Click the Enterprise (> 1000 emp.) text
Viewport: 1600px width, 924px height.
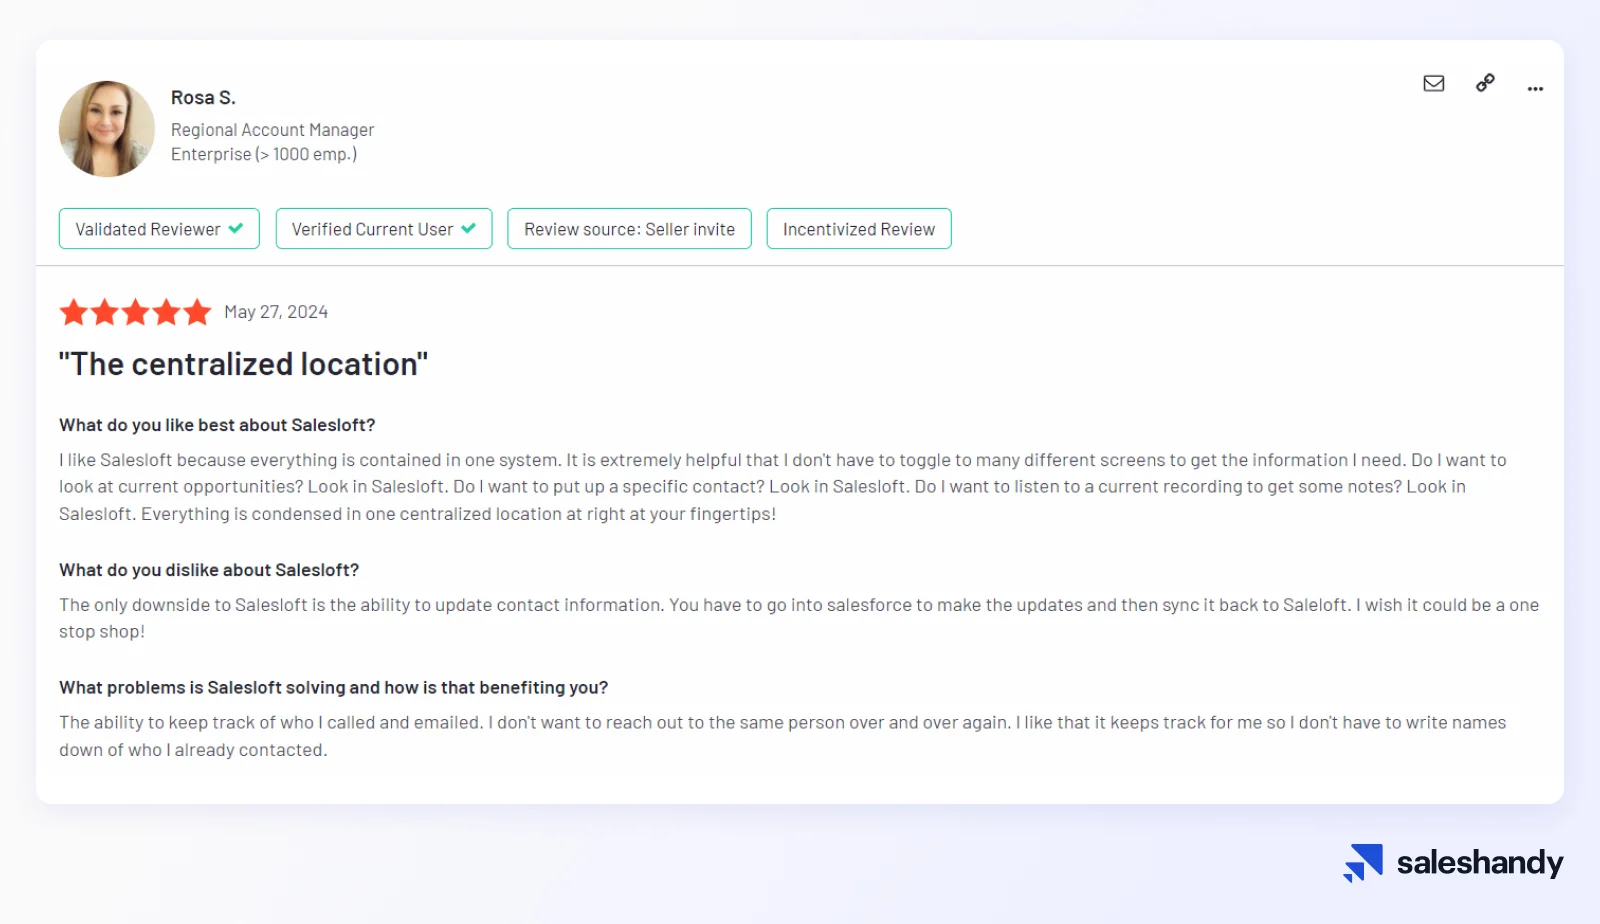point(264,154)
